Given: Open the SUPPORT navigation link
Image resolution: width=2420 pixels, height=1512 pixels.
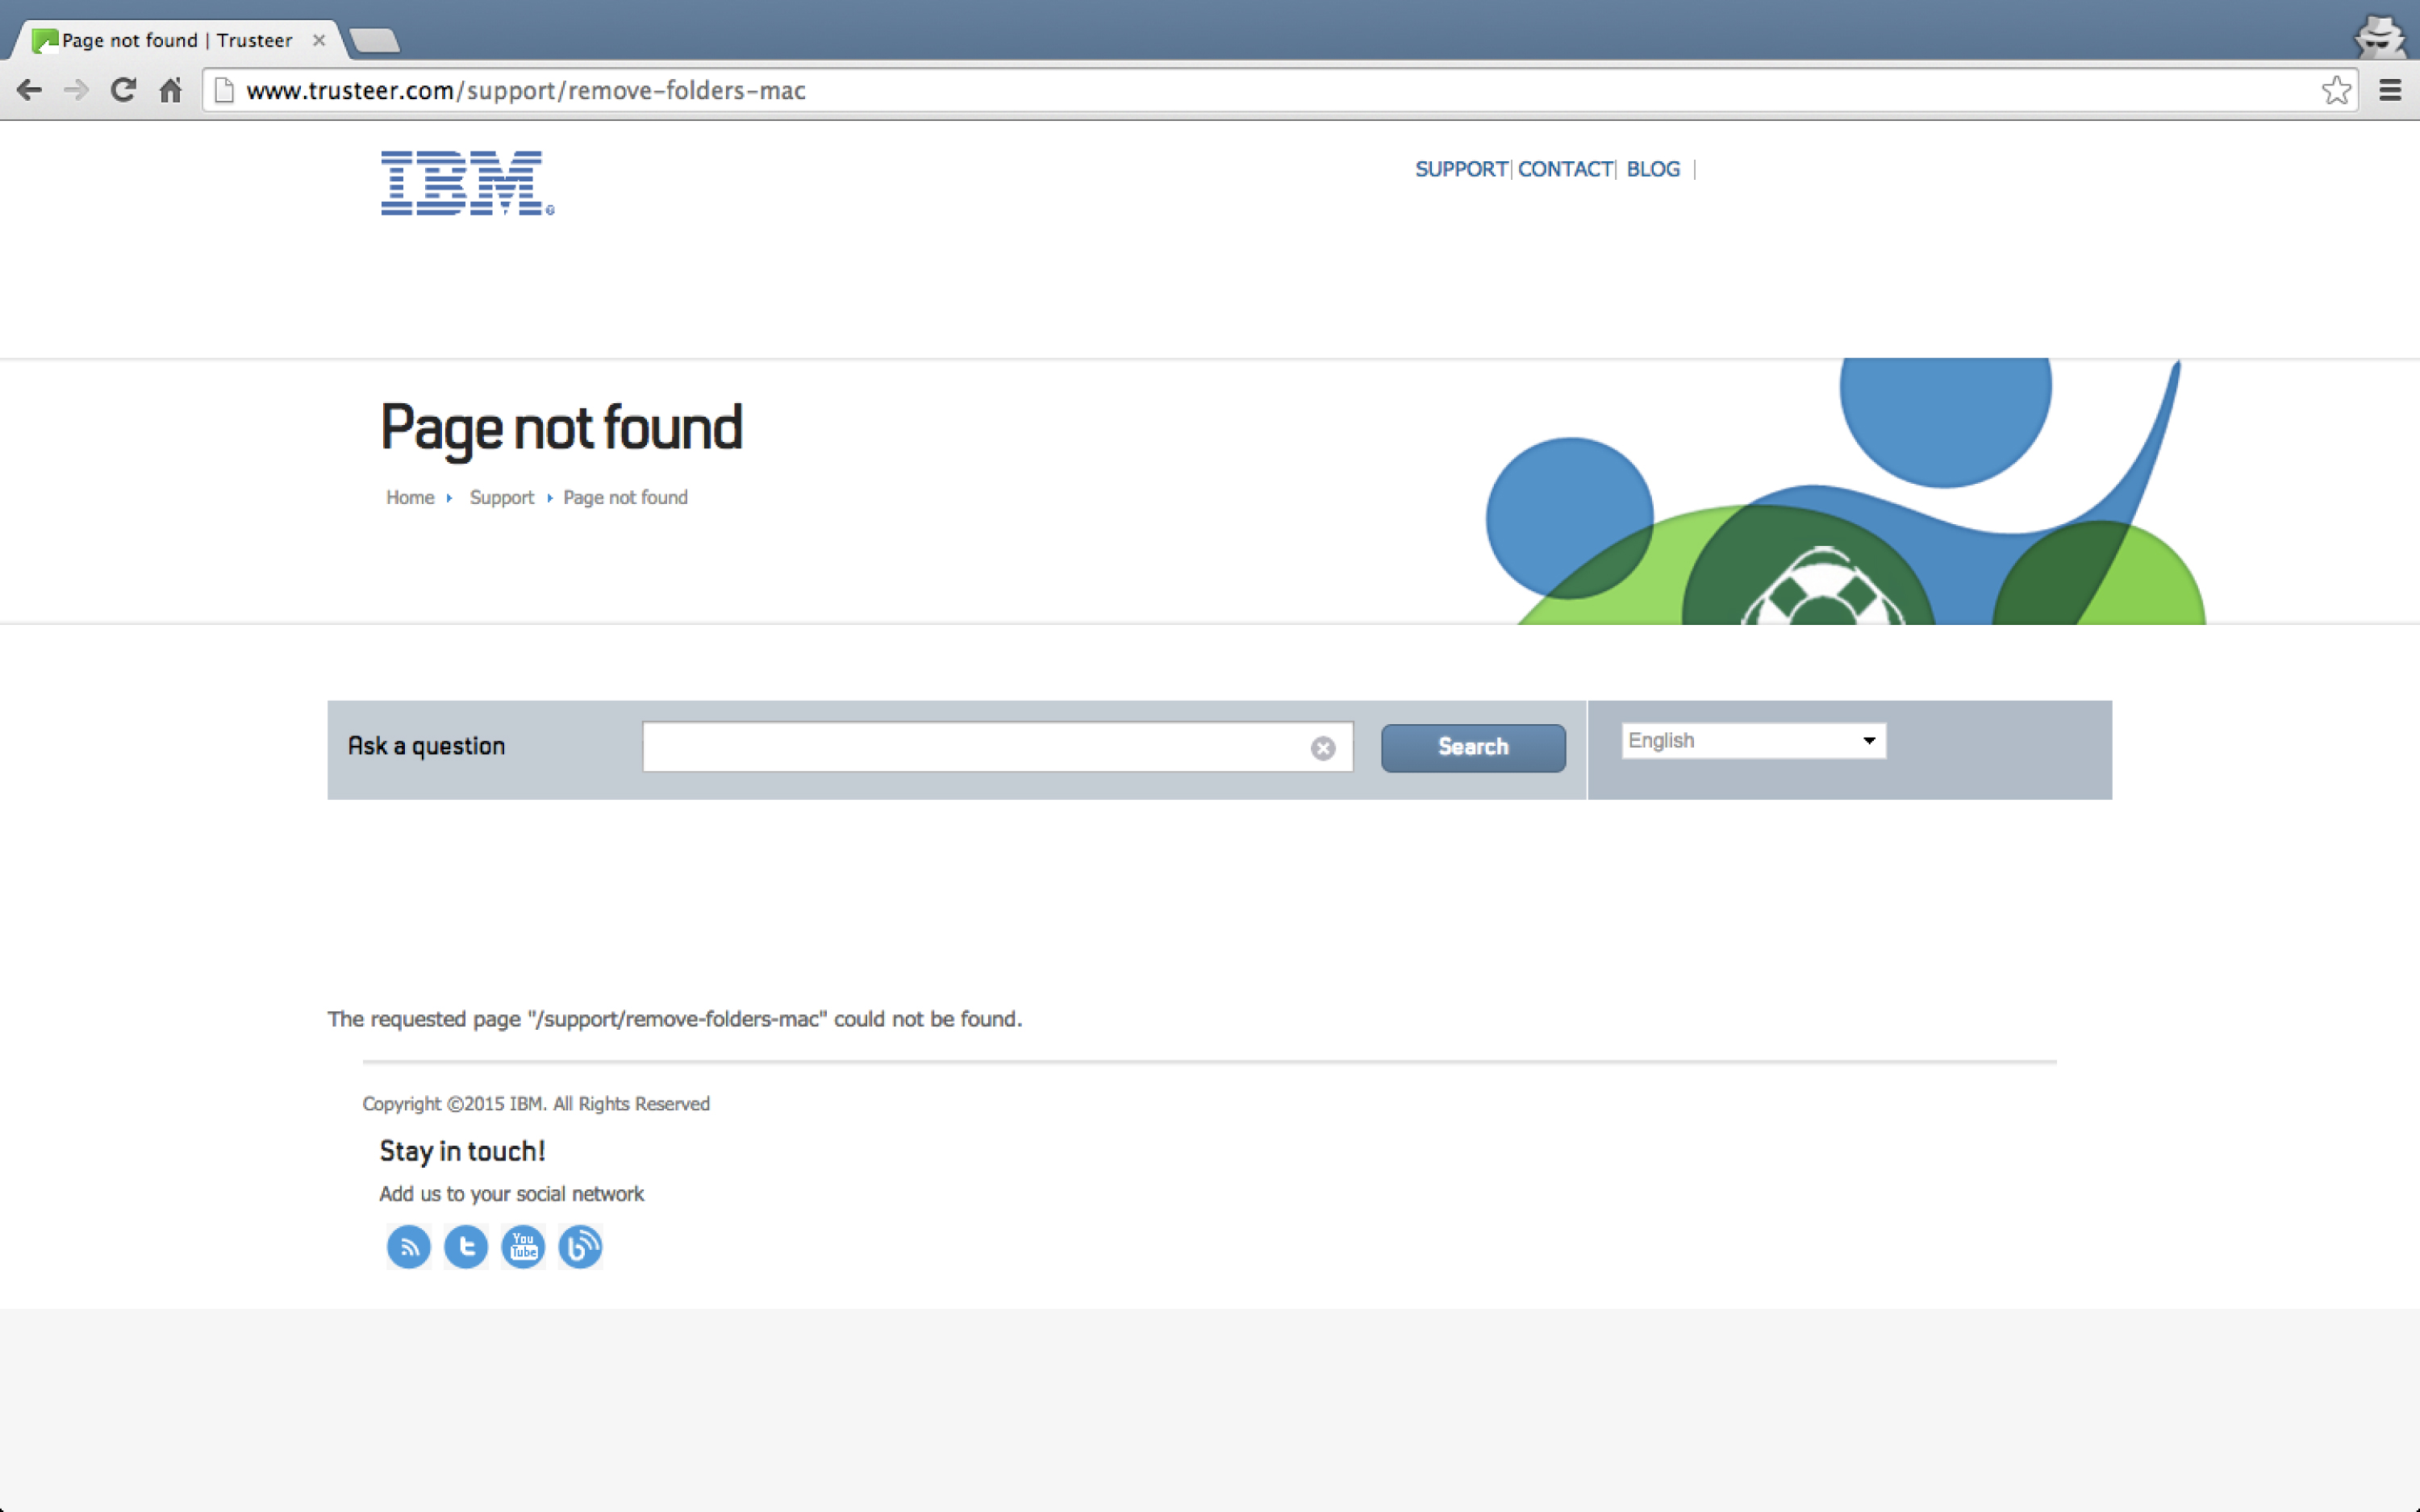Looking at the screenshot, I should tap(1460, 169).
